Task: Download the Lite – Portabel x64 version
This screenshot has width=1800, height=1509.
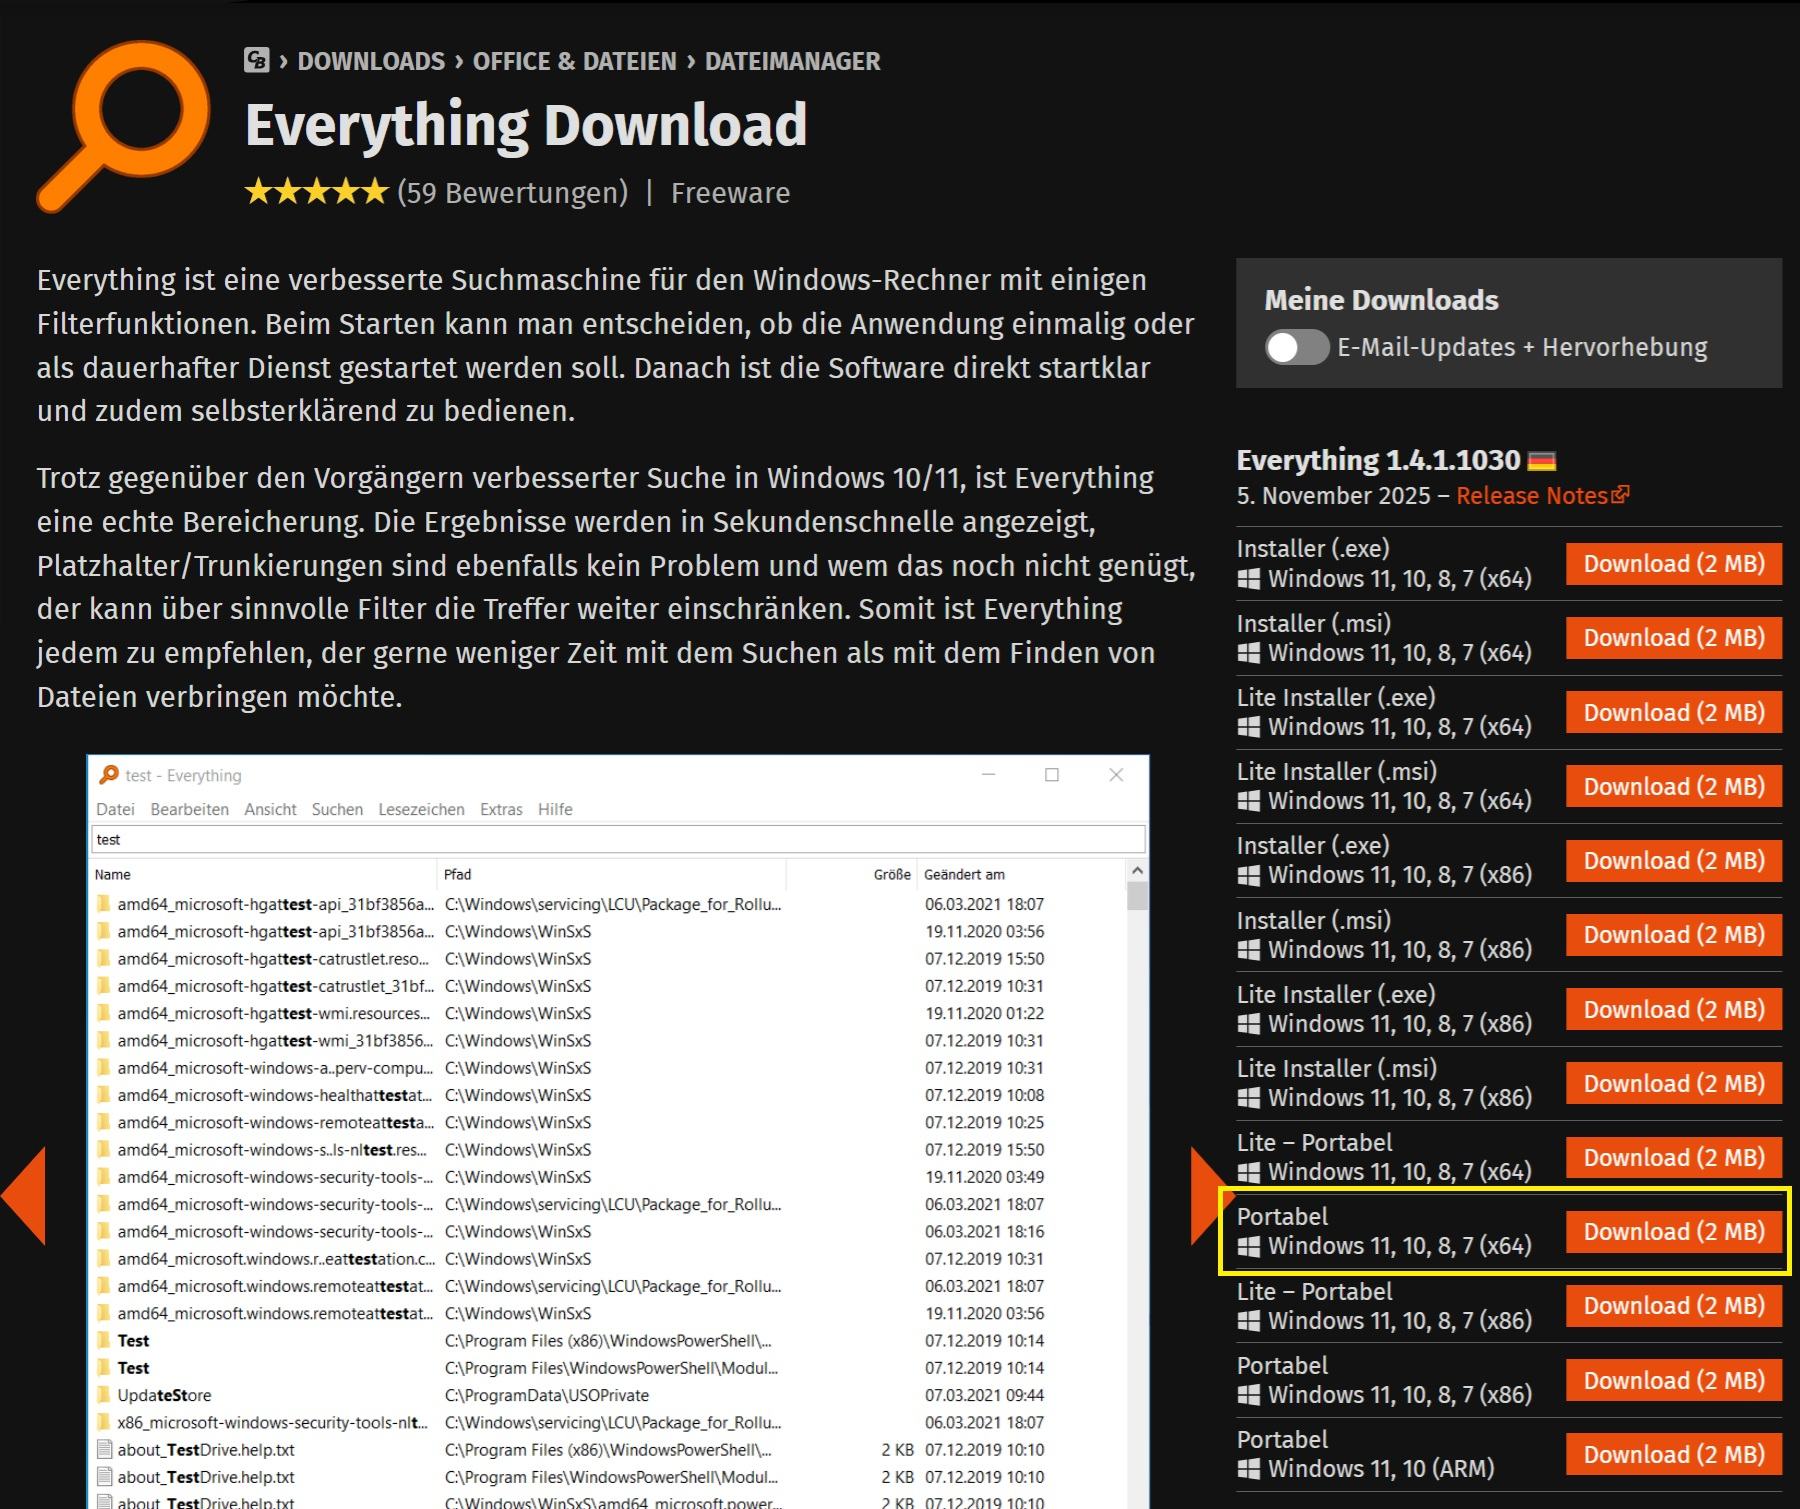Action: click(1674, 1158)
